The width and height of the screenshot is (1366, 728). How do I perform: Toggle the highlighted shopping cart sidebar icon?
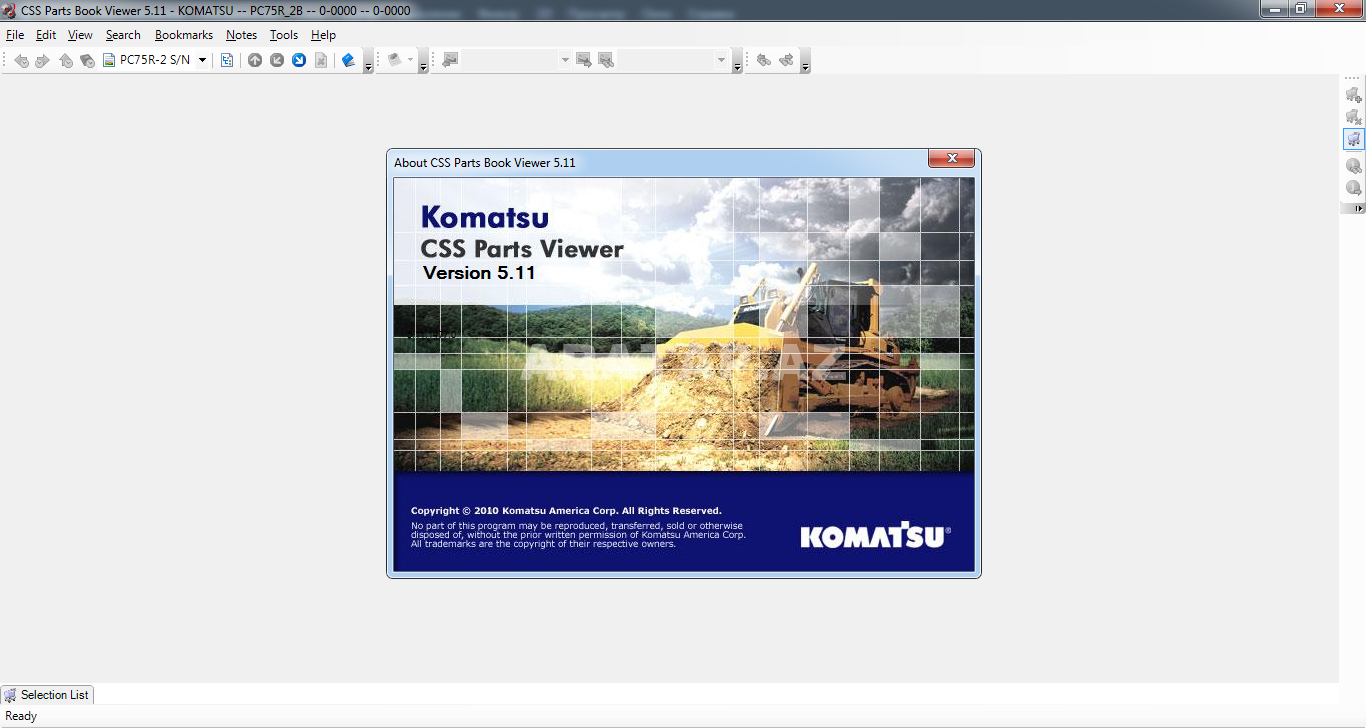pos(1354,139)
